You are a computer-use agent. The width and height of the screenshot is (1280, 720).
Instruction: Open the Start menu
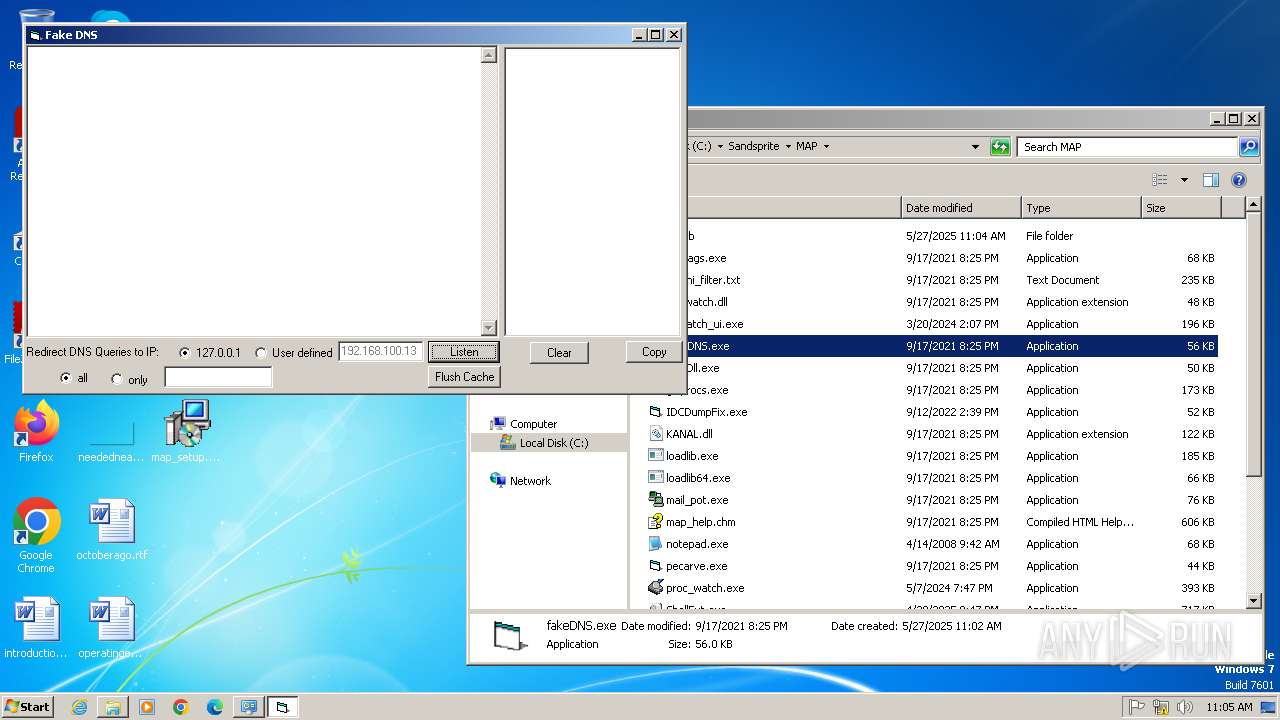tap(28, 706)
